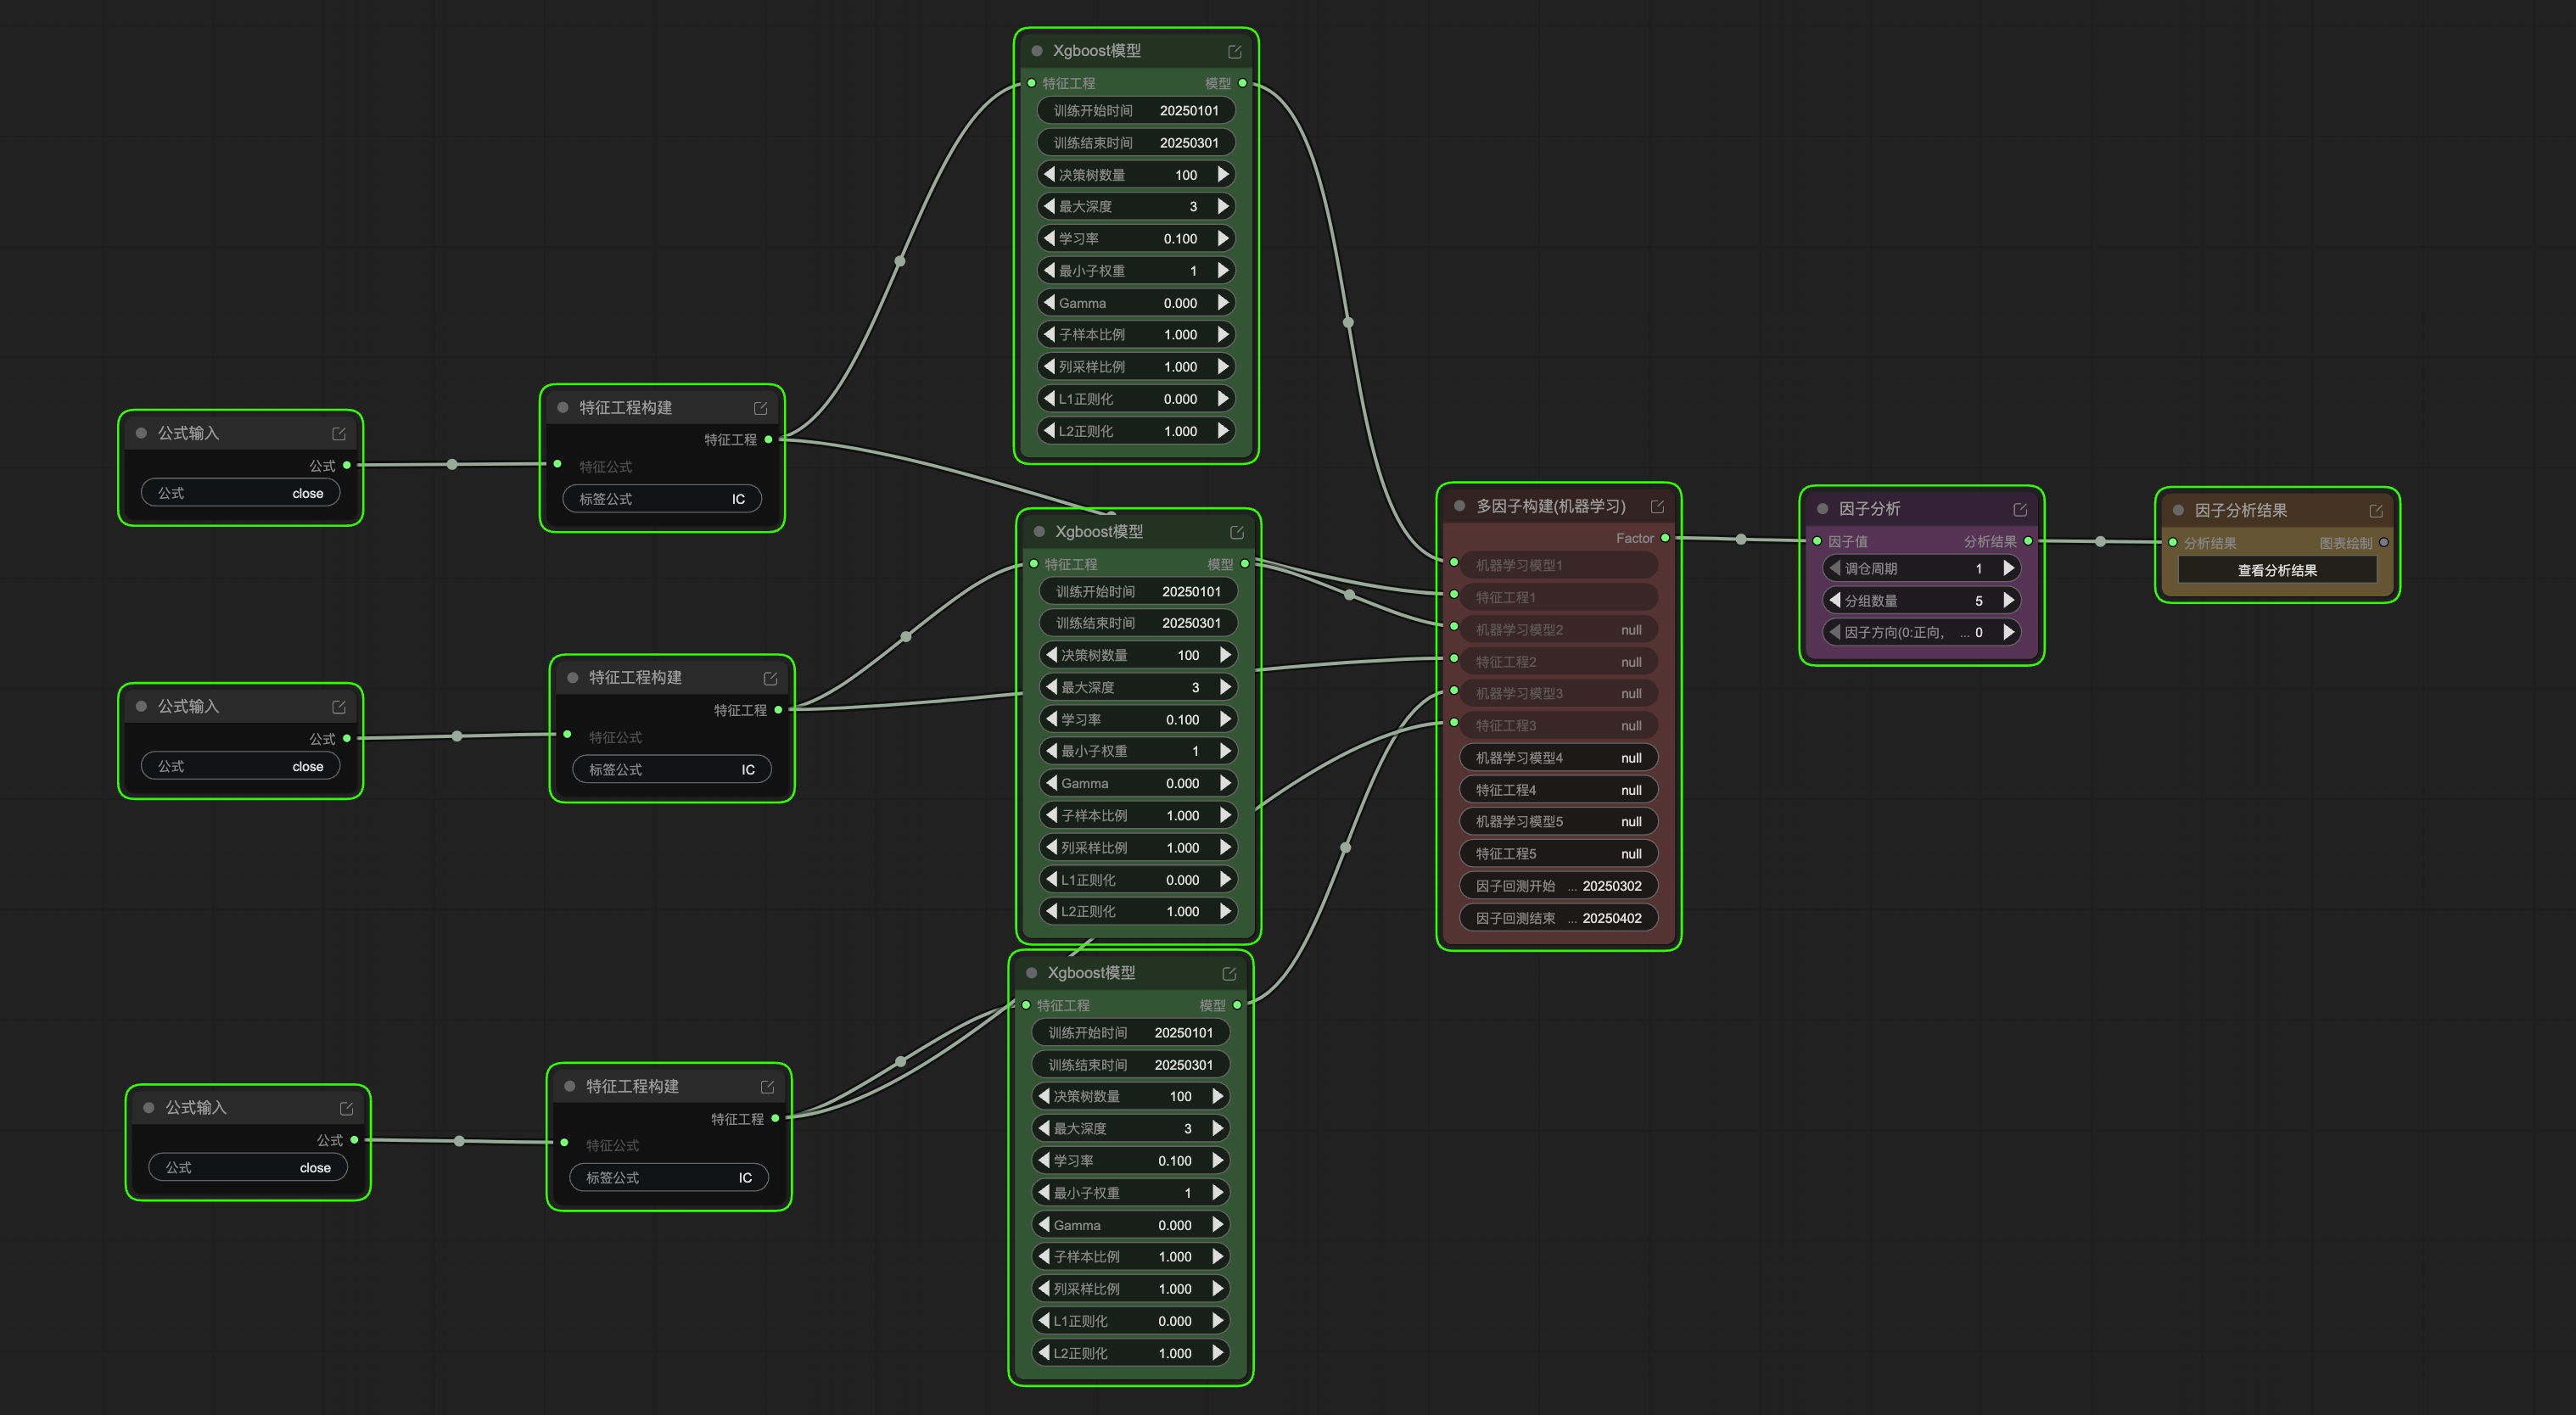This screenshot has height=1415, width=2576.
Task: Click 公式 close field in top 公式输入
Action: click(x=240, y=493)
